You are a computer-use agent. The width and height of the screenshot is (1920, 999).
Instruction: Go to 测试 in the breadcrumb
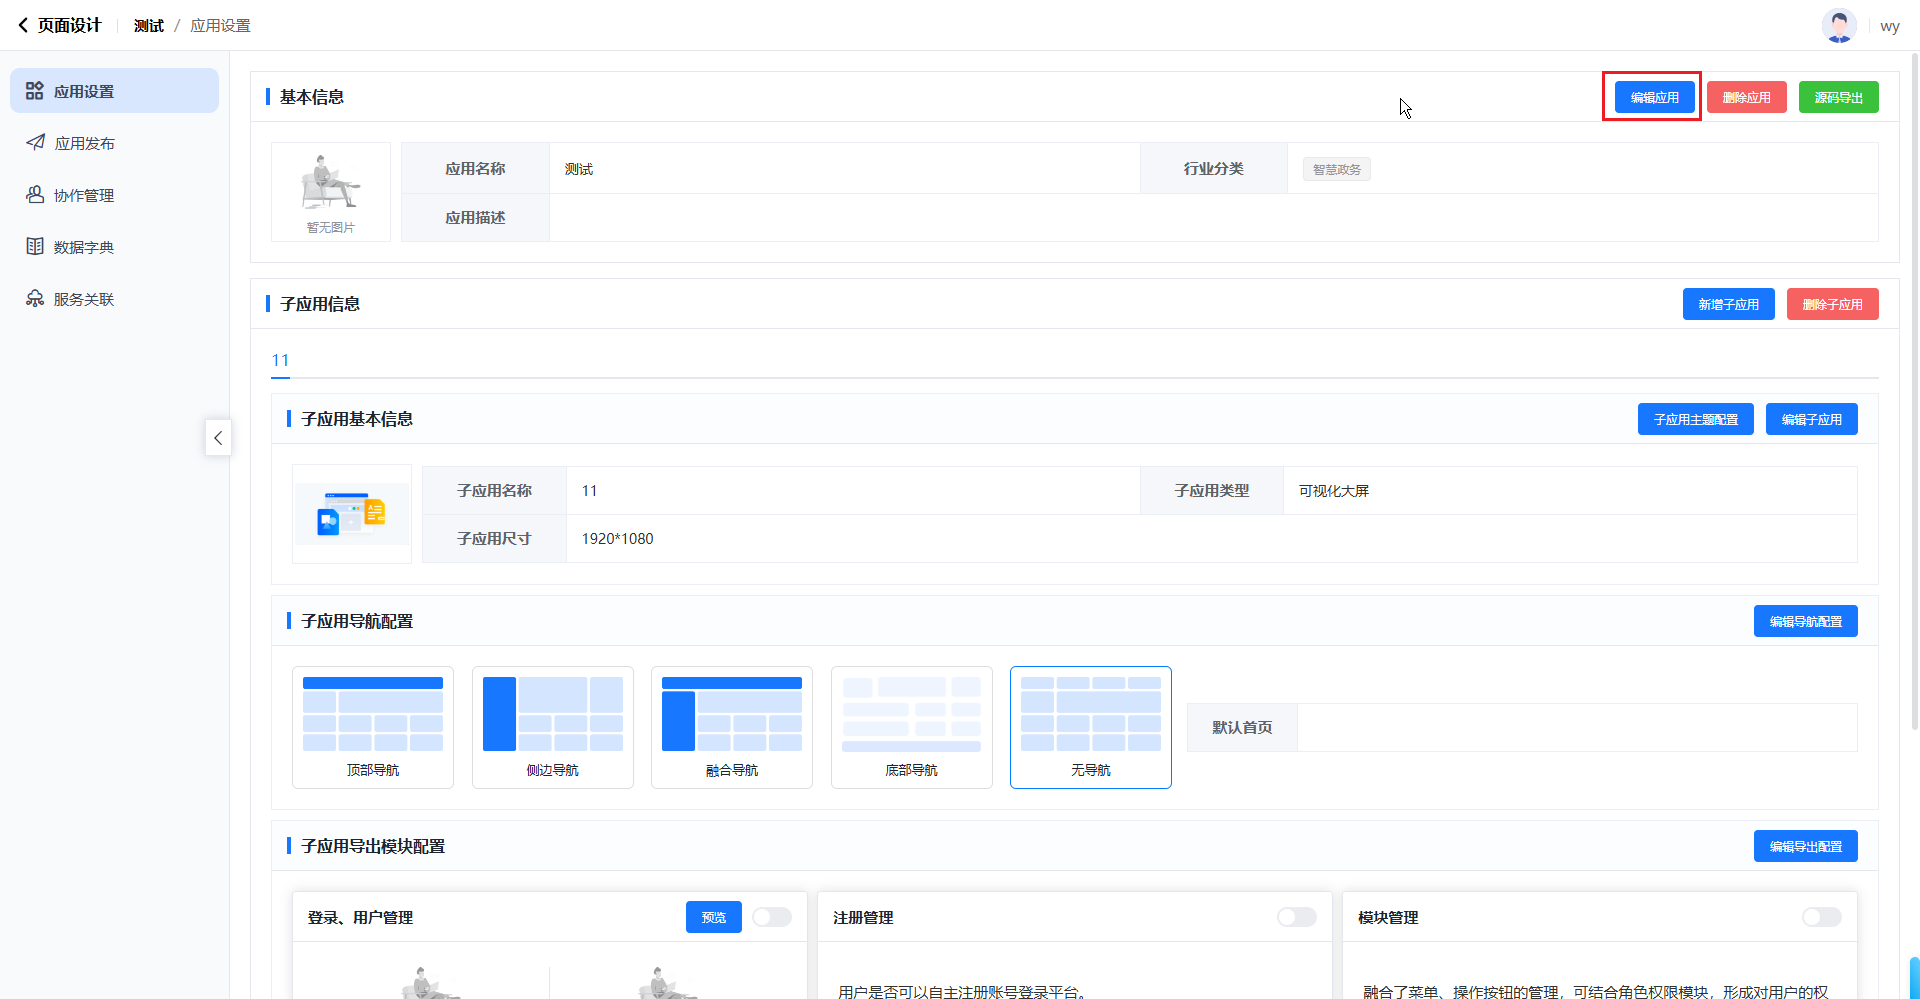click(x=148, y=25)
